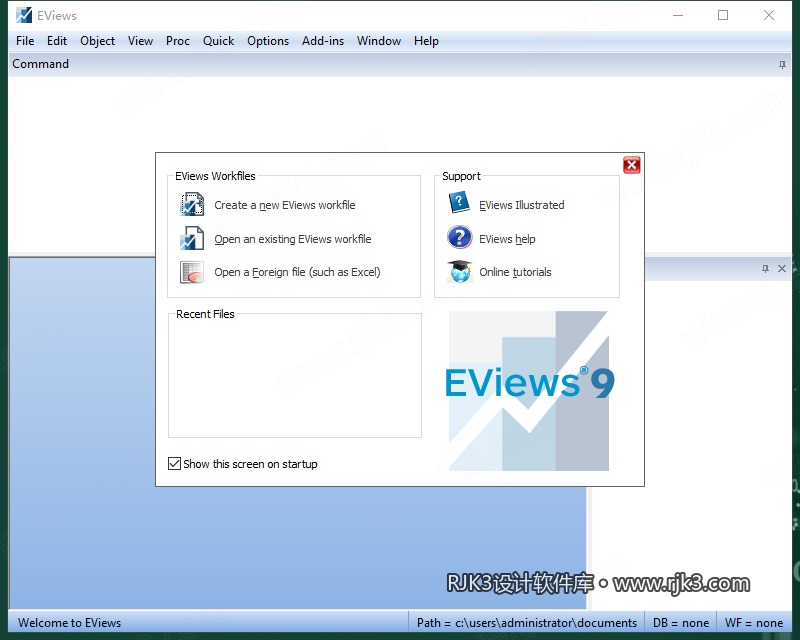Open the Online tutorials link

click(515, 273)
